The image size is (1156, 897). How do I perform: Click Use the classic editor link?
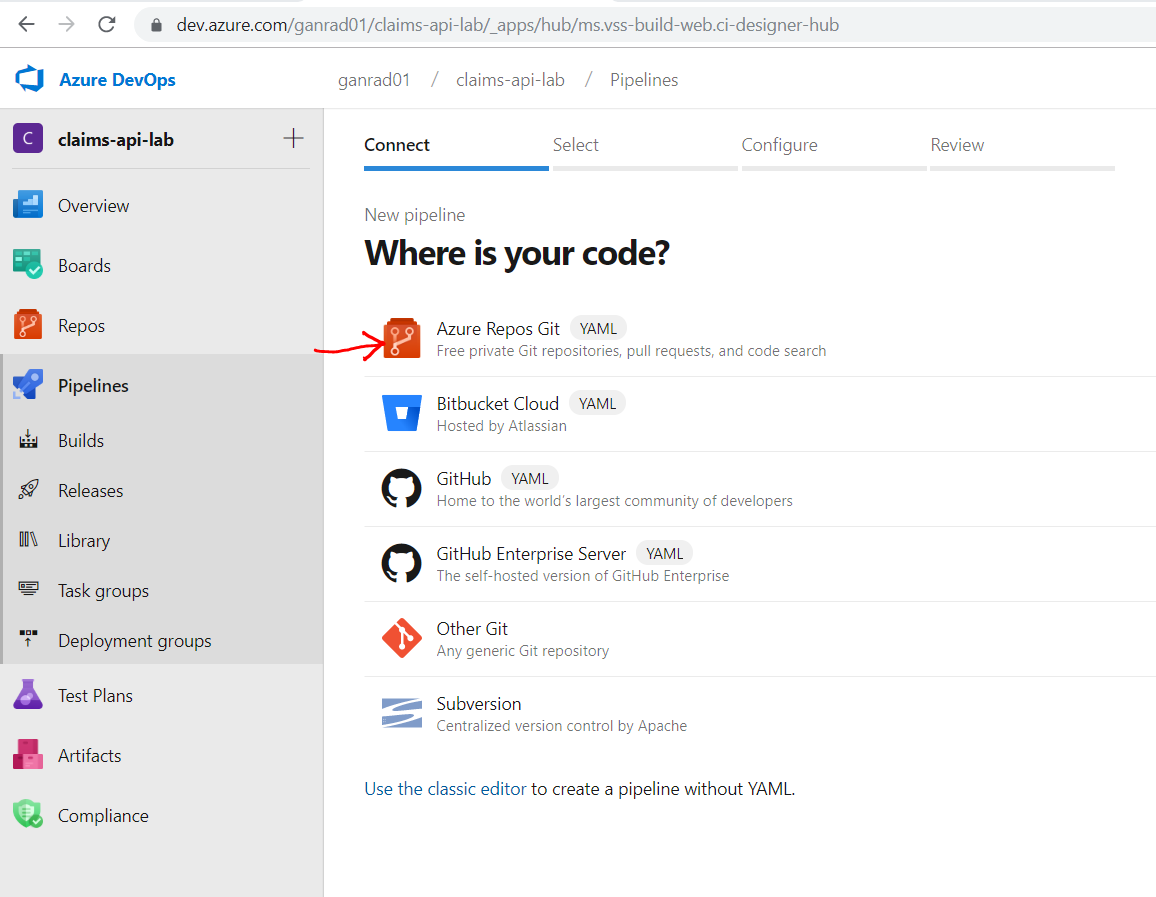(445, 789)
